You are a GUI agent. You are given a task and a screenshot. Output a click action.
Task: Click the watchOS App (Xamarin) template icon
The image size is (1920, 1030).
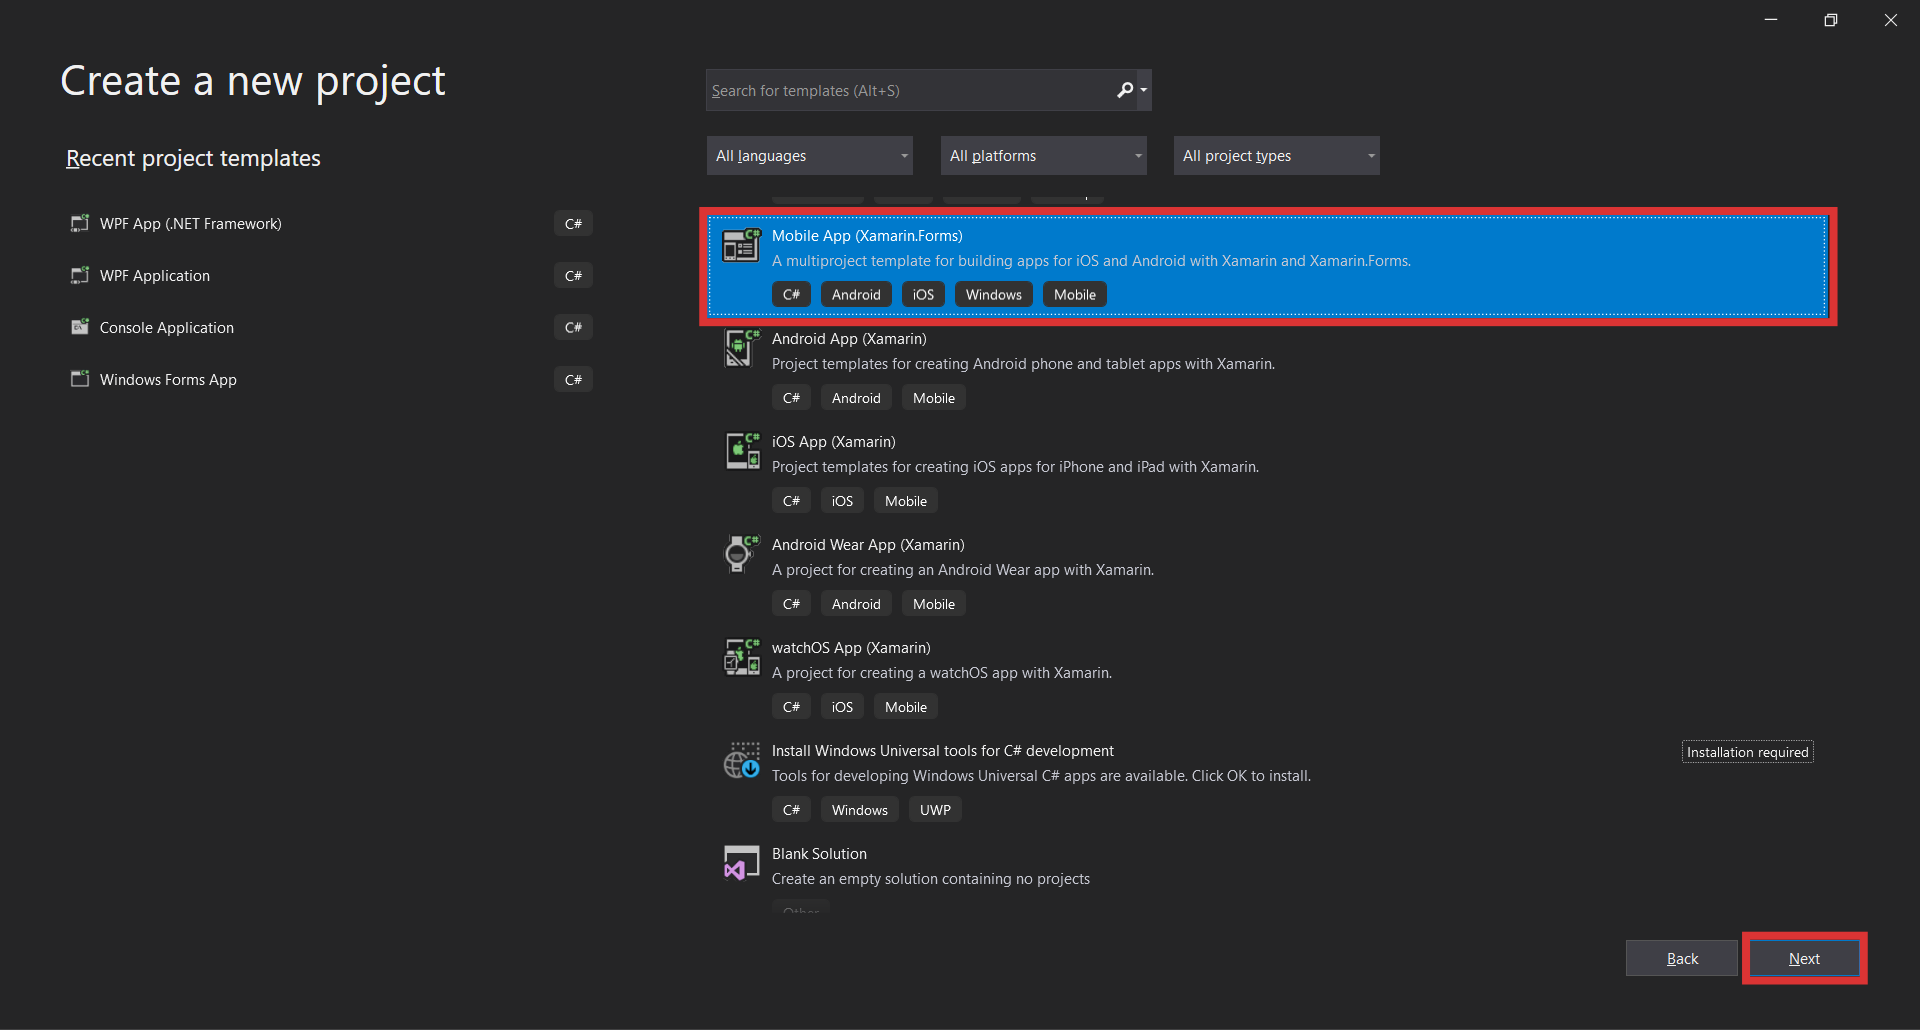(x=741, y=657)
